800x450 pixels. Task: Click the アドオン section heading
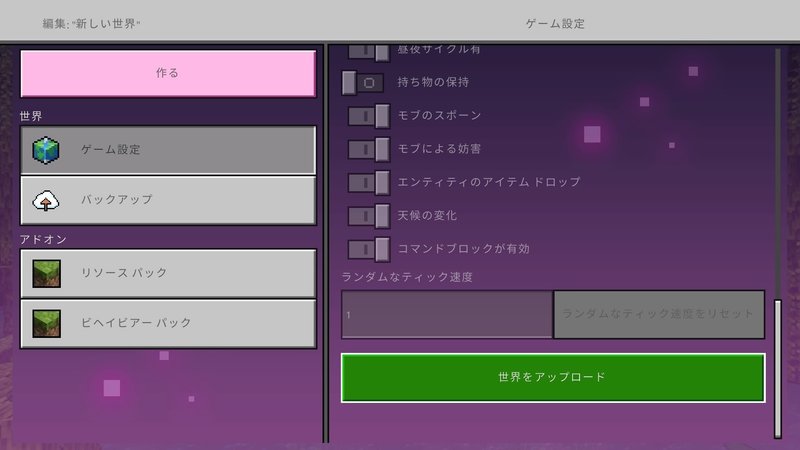pyautogui.click(x=43, y=239)
